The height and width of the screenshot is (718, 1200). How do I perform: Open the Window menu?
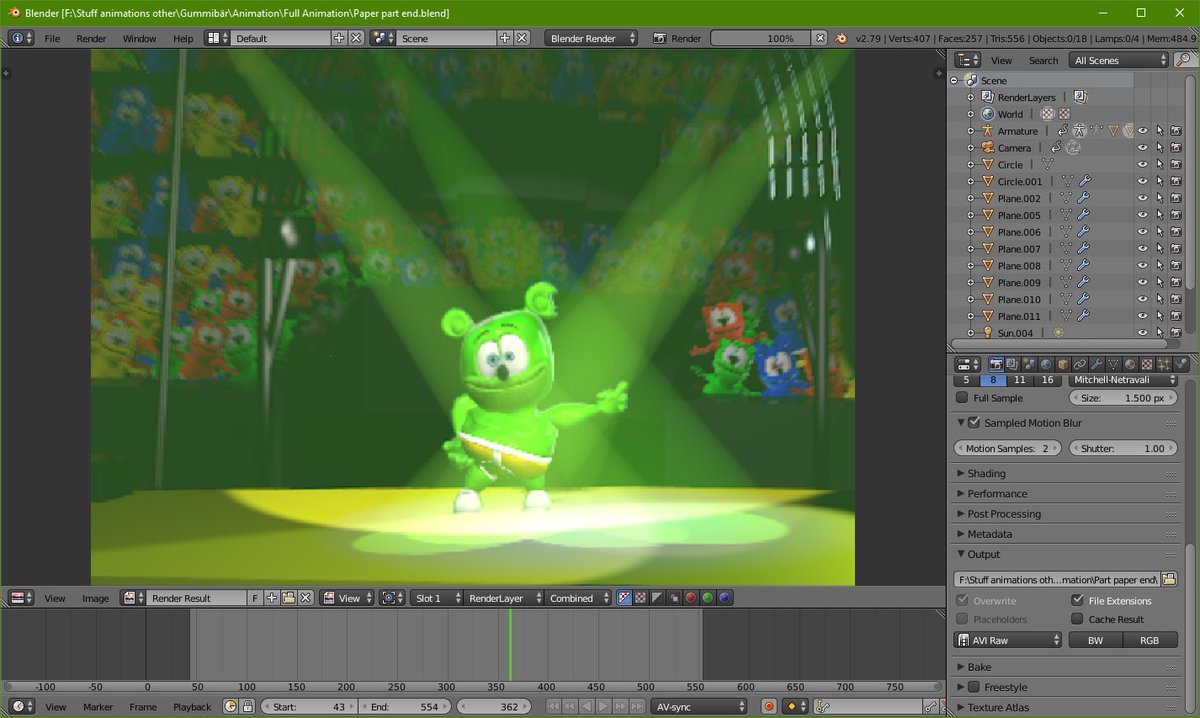tap(139, 38)
